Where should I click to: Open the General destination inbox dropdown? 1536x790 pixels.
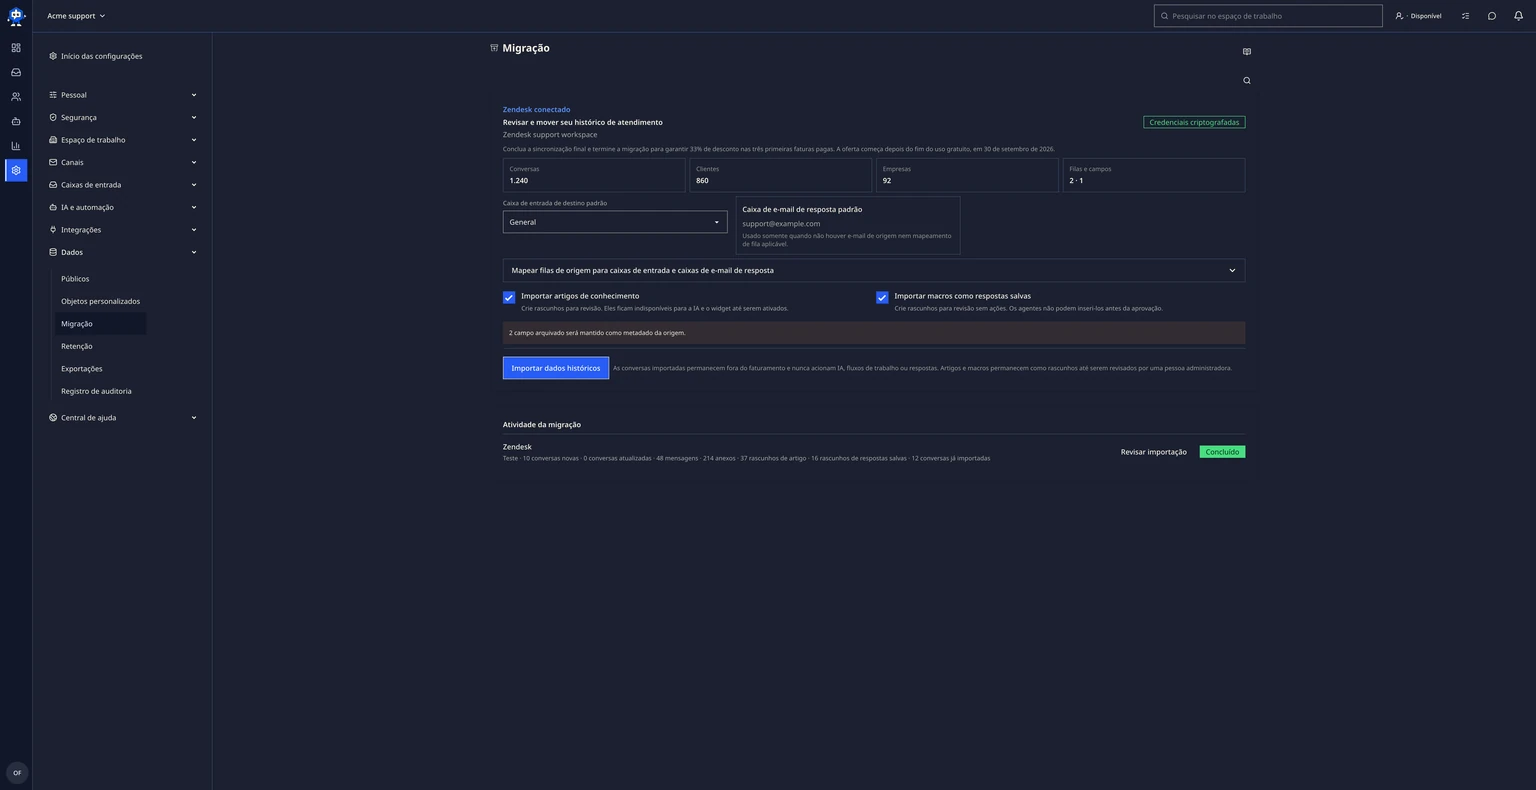(615, 222)
